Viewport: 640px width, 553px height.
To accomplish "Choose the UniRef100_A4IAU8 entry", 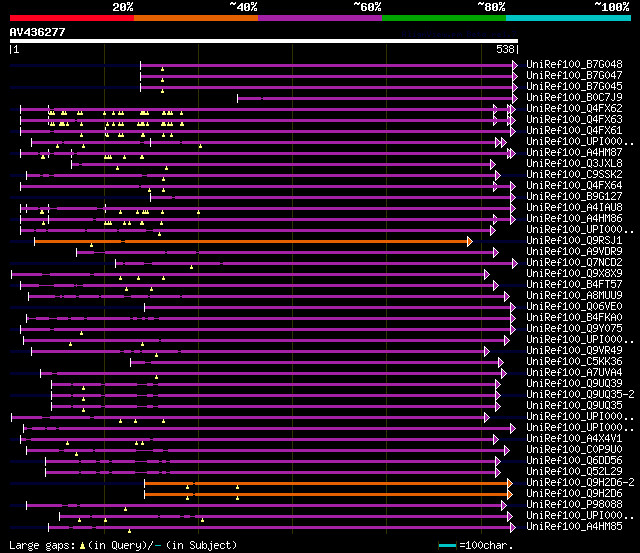I will point(574,208).
